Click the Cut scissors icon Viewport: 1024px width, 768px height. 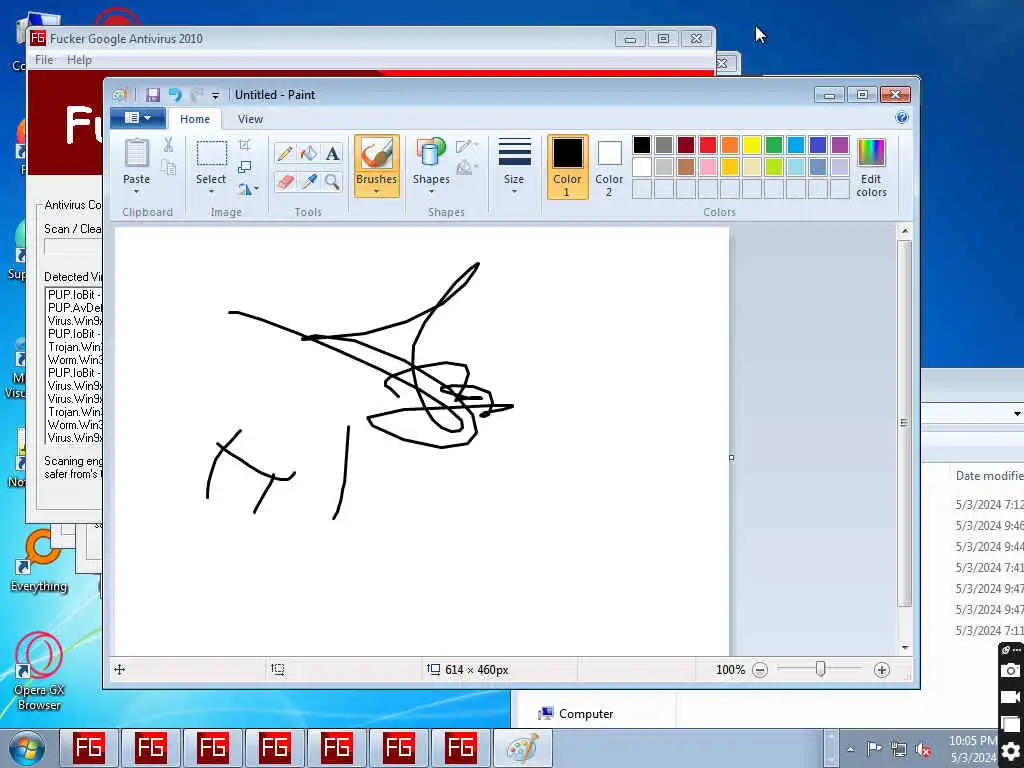click(168, 145)
